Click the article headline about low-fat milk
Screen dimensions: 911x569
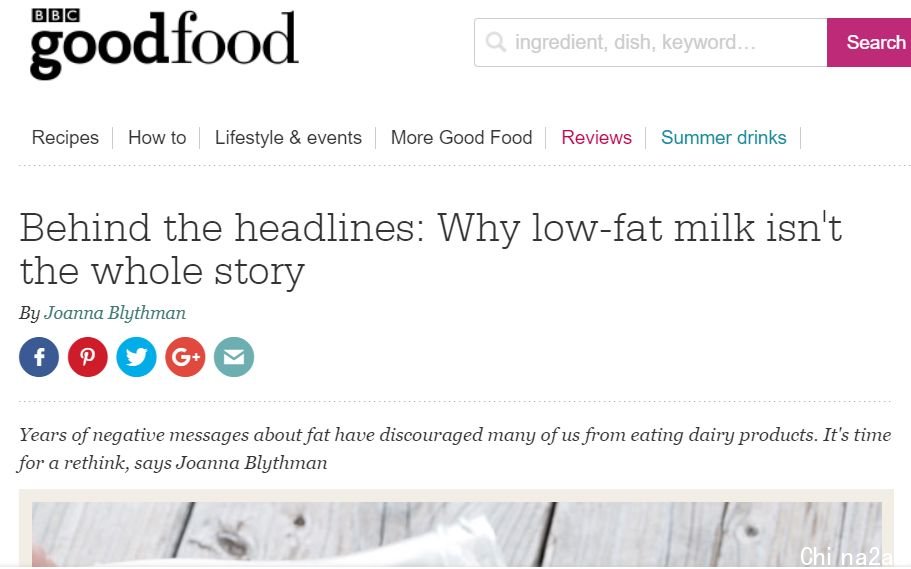pos(431,249)
